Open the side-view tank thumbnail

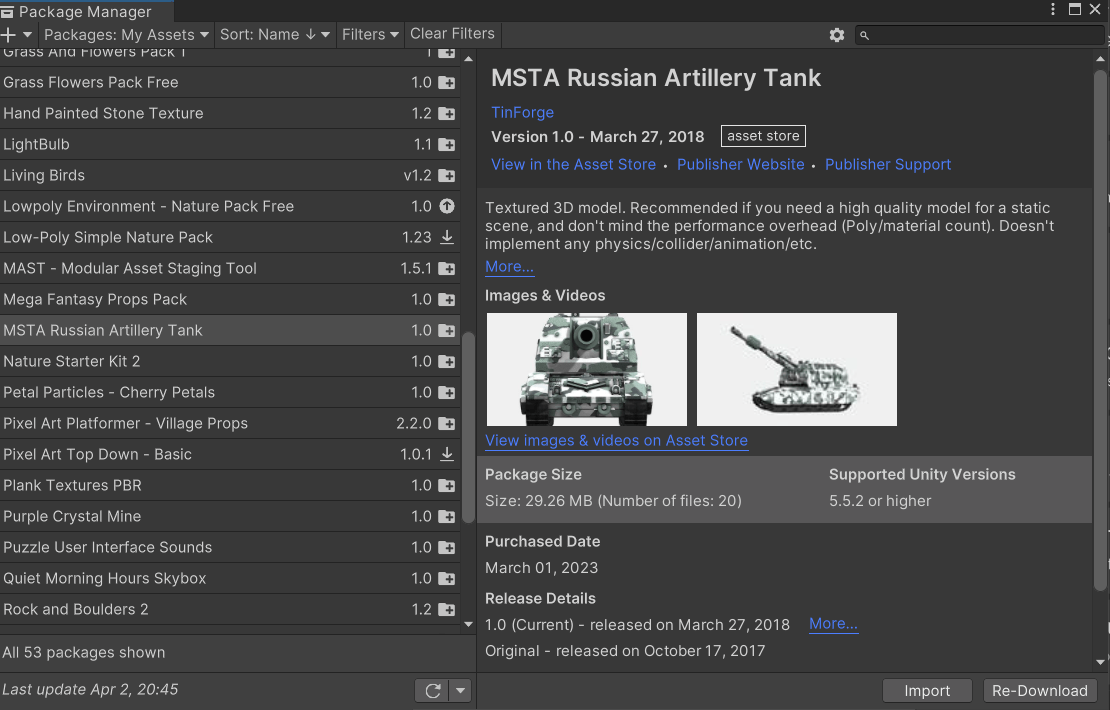point(796,370)
